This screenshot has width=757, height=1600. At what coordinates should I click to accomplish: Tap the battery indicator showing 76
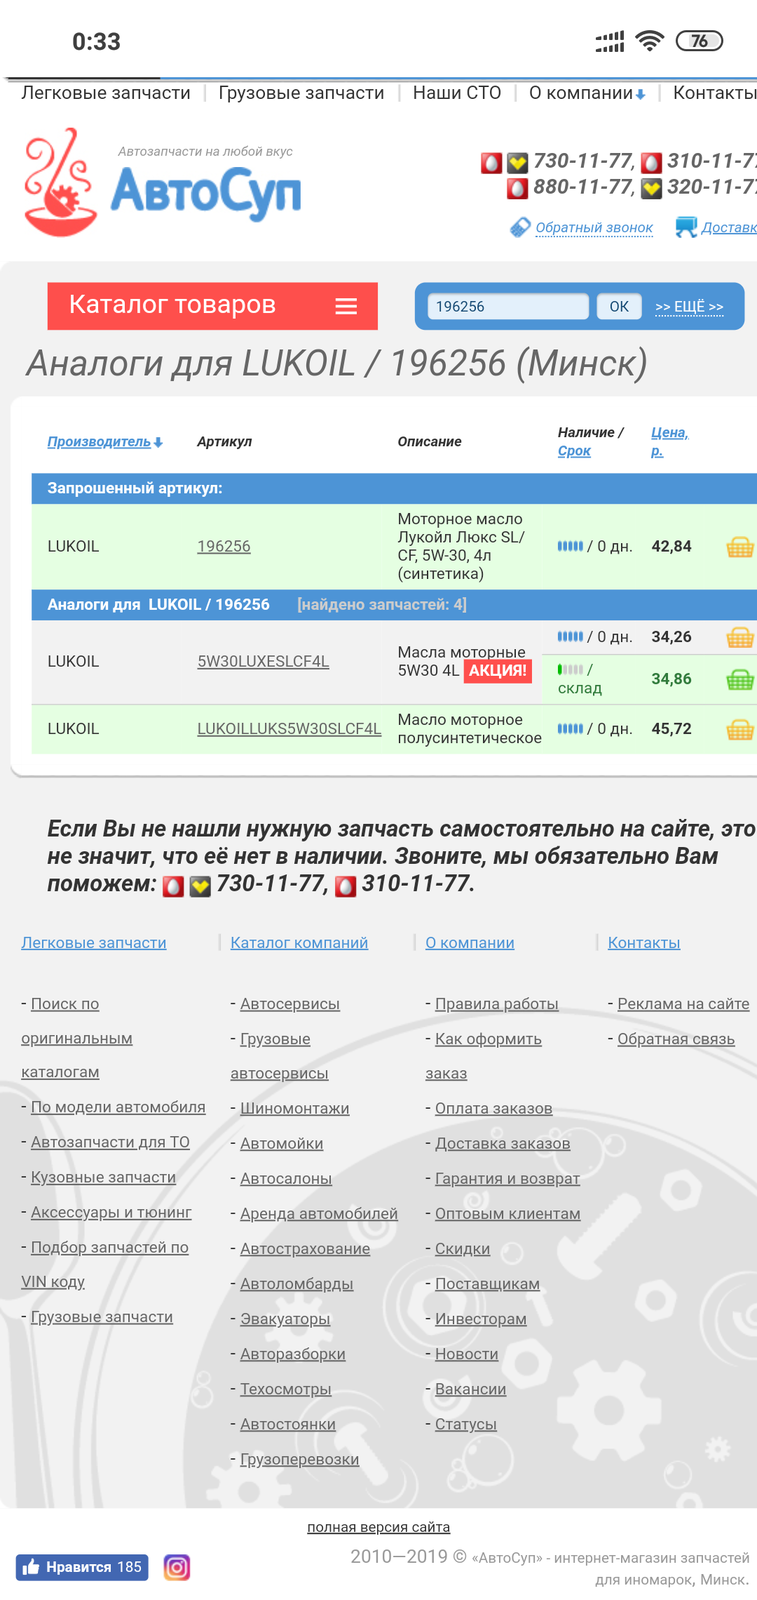pyautogui.click(x=699, y=41)
